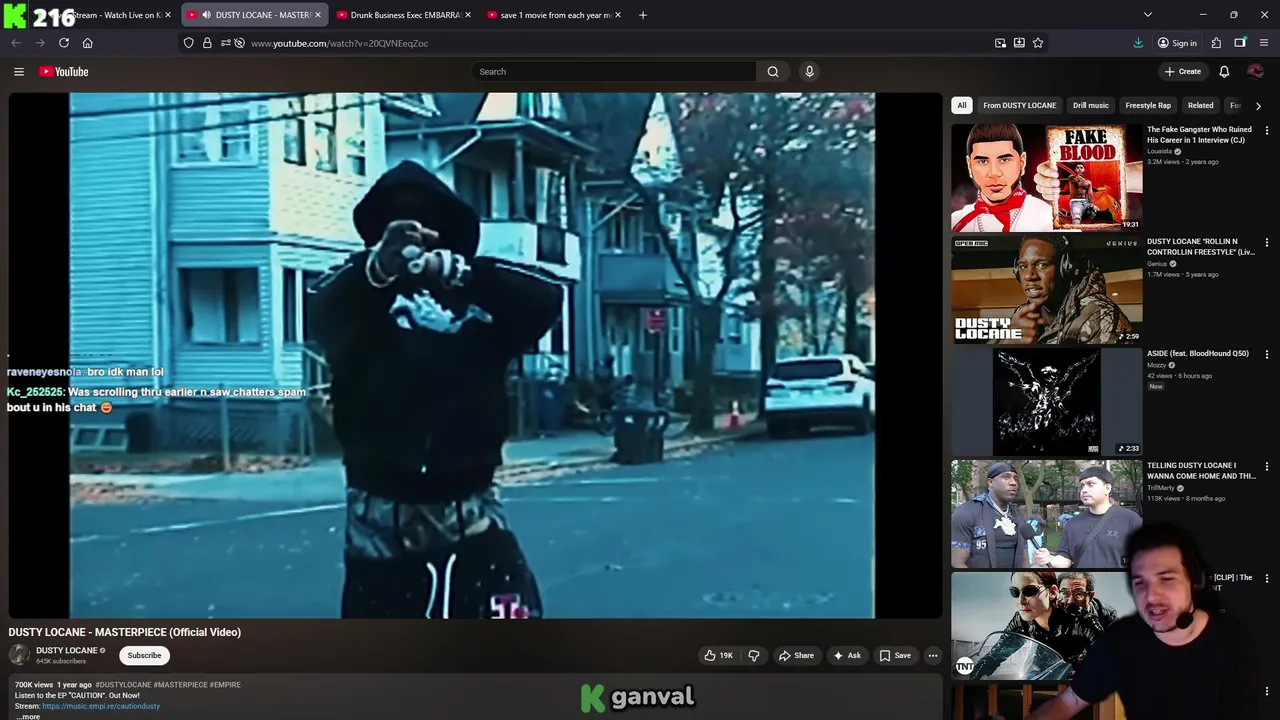This screenshot has width=1280, height=720.
Task: Open the TELLING DUSTY LOCANE video thumbnail
Action: [1046, 514]
